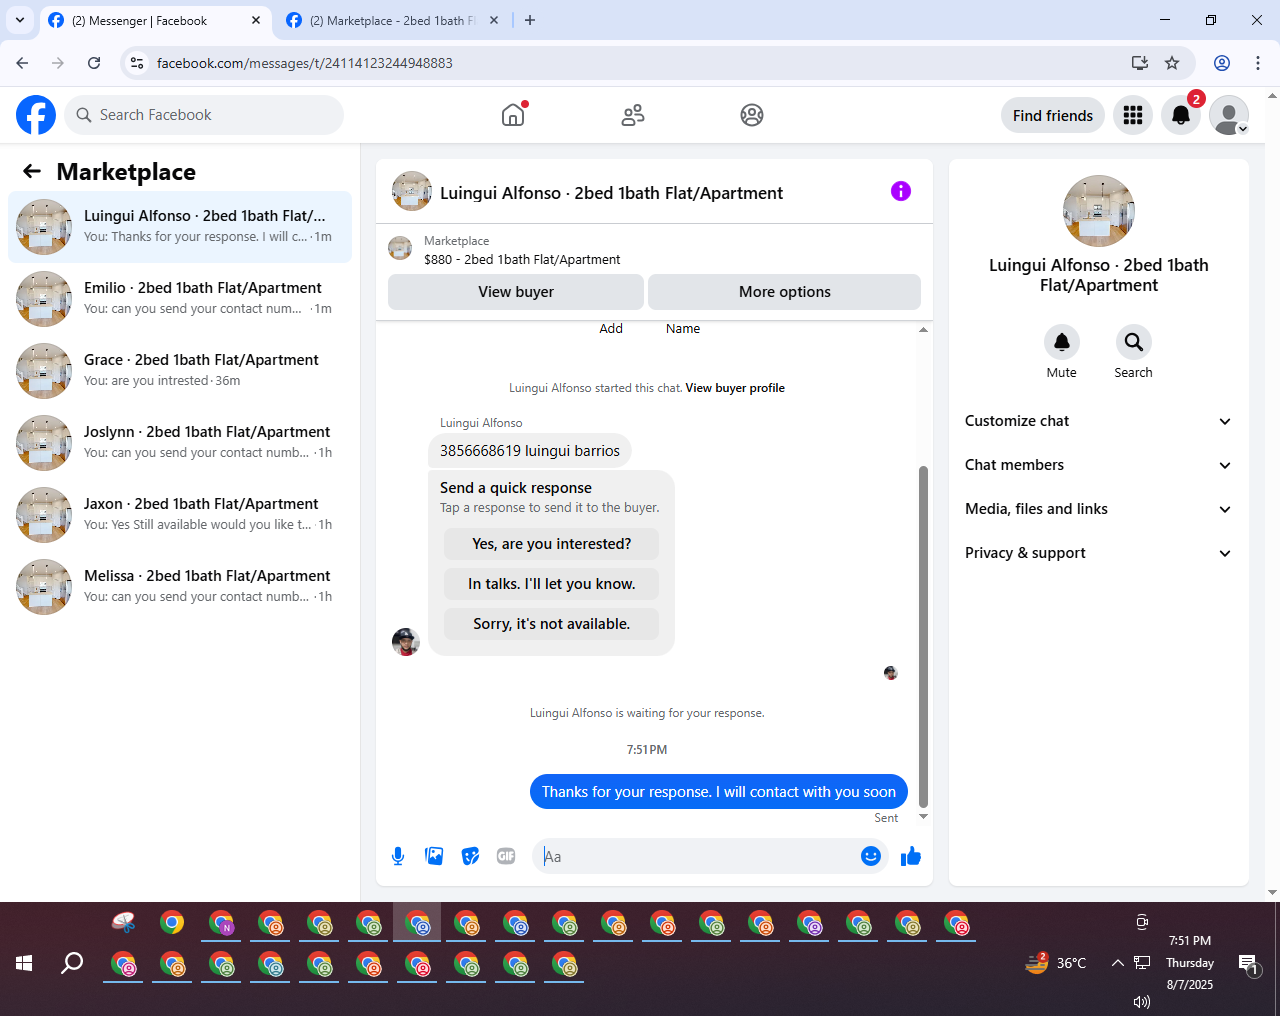Show hidden system tray icons
Viewport: 1280px width, 1016px height.
click(x=1117, y=963)
